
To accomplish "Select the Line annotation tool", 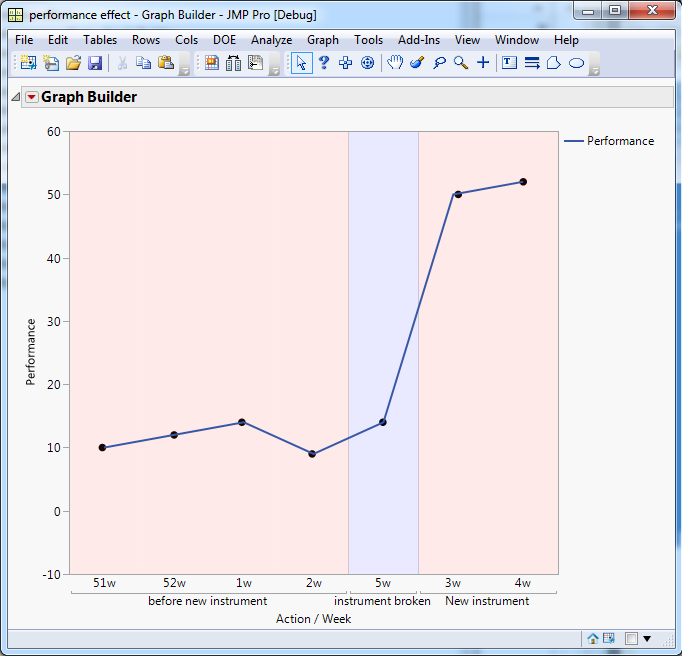I will (532, 63).
